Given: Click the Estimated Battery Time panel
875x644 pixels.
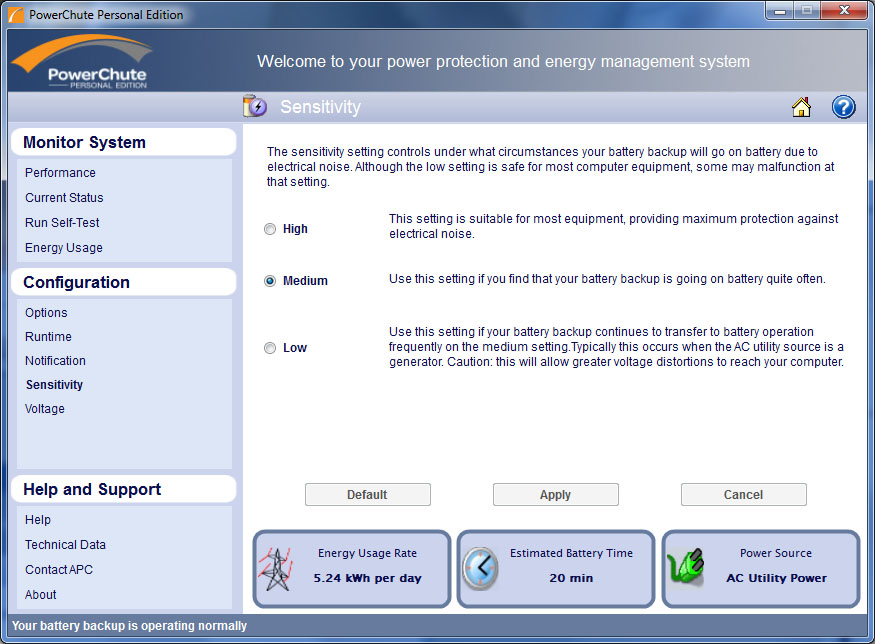Looking at the screenshot, I should (556, 569).
